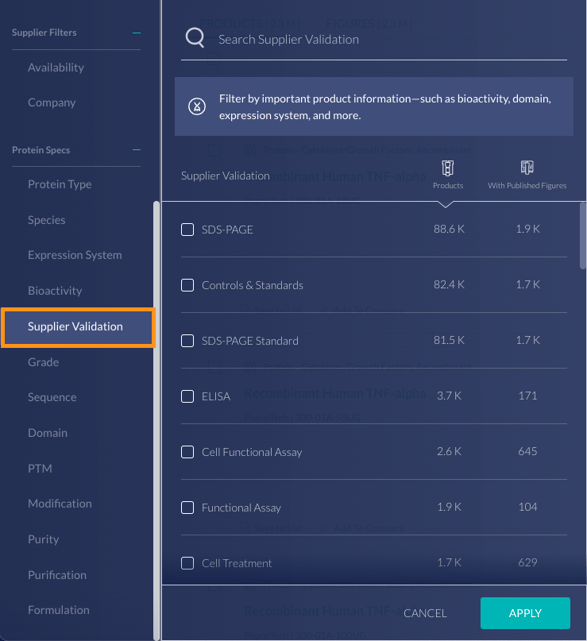Screen dimensions: 587x641
Task: Click the validation list vertical scrollbar
Action: (583, 235)
